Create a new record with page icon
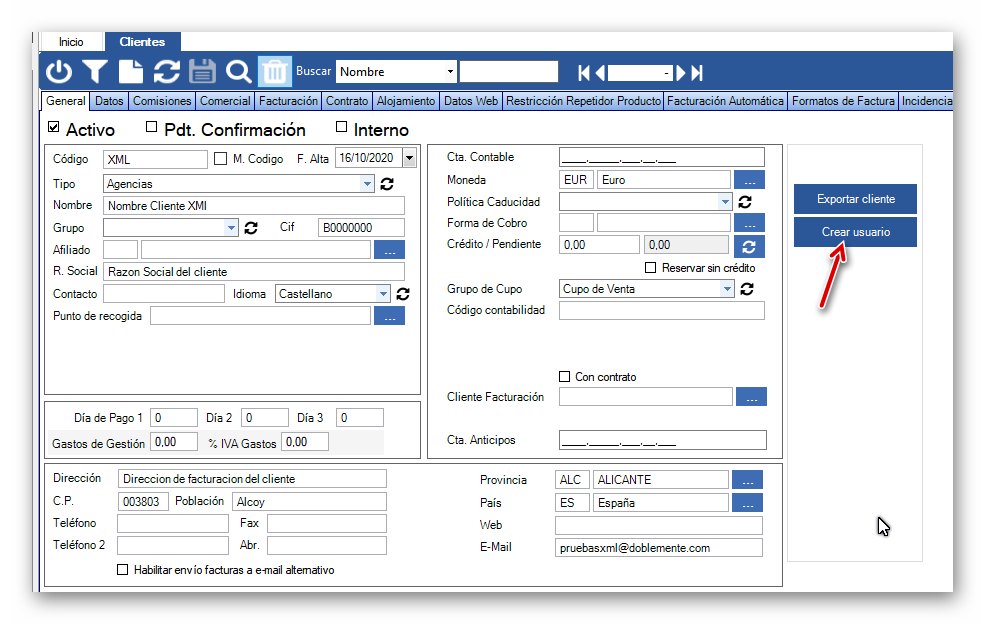 [131, 71]
